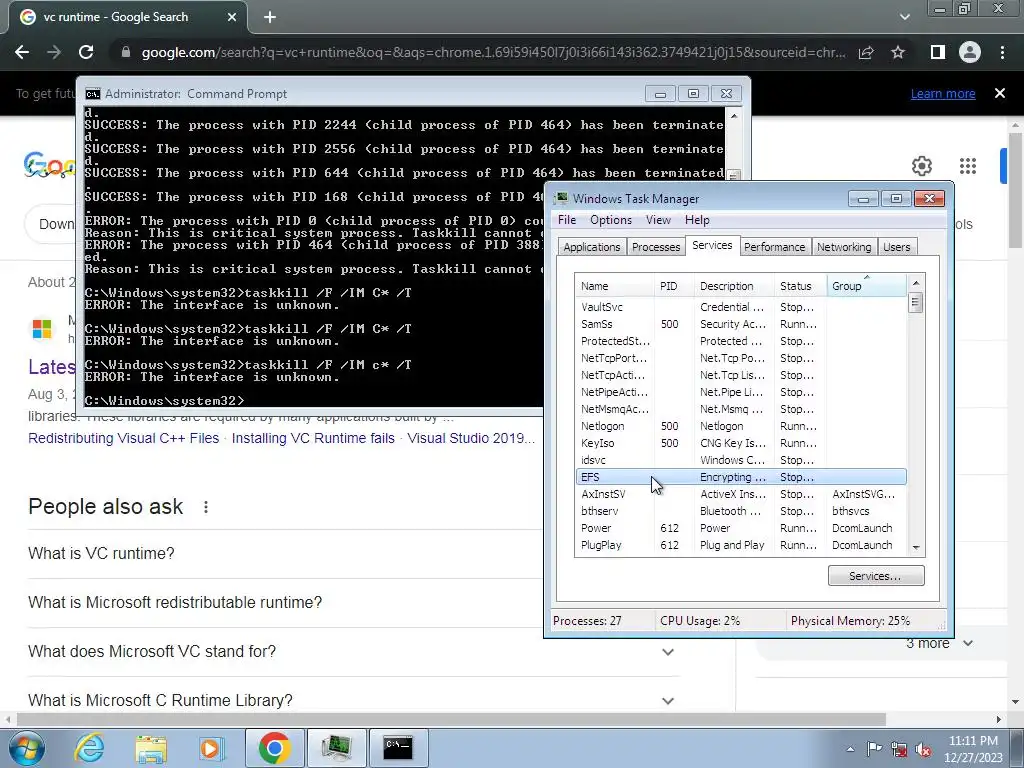Select the KeyIso service row

741,443
